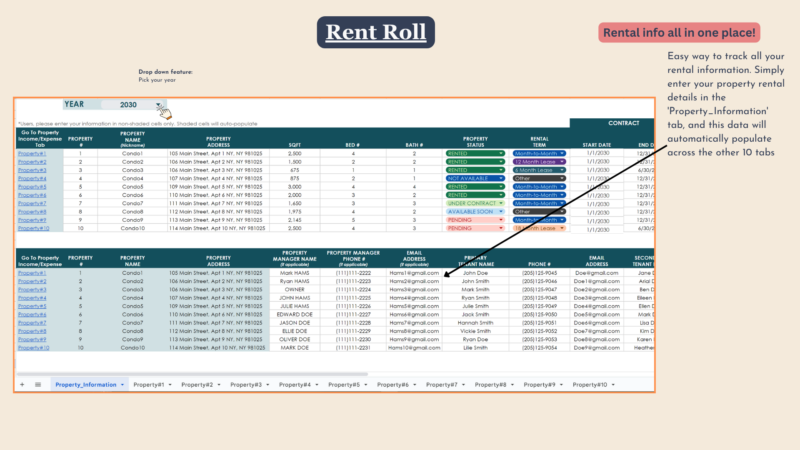Screen dimensions: 800x450
Task: Open Property#7 tab menu arrow
Action: point(463,385)
